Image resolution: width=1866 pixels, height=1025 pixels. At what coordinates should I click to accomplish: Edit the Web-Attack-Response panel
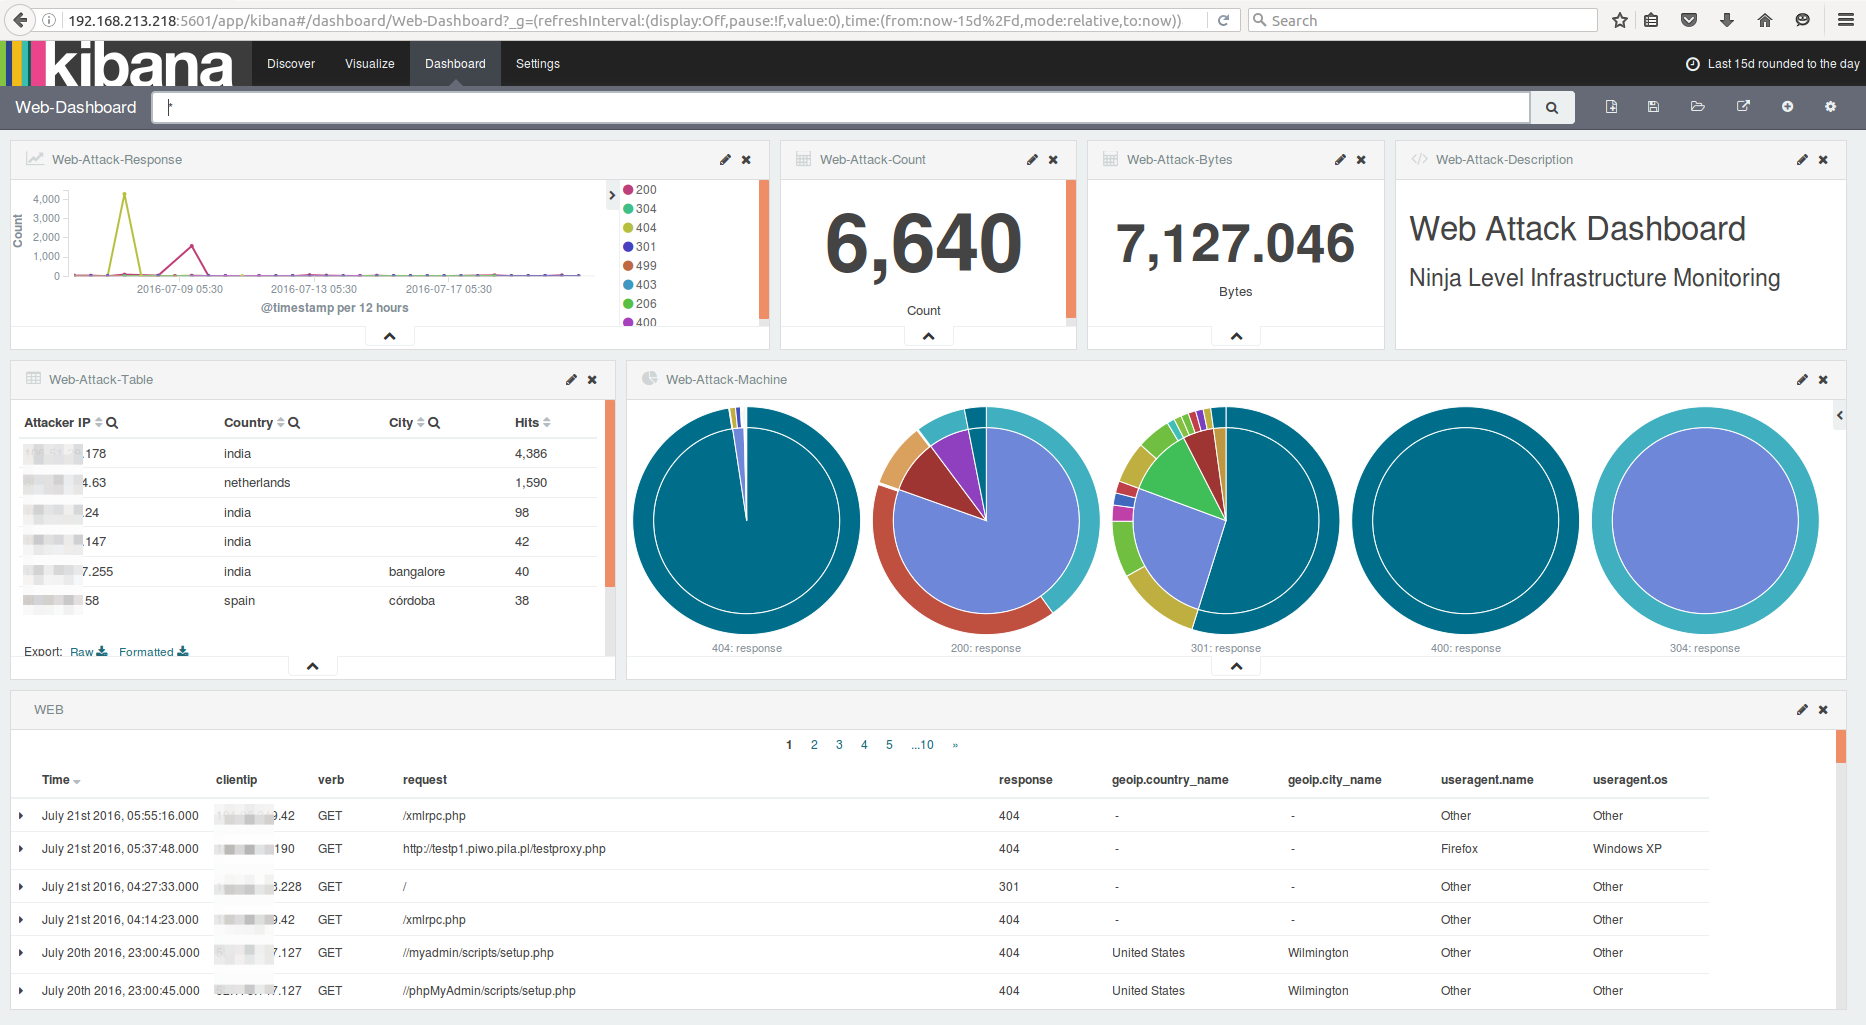(724, 159)
